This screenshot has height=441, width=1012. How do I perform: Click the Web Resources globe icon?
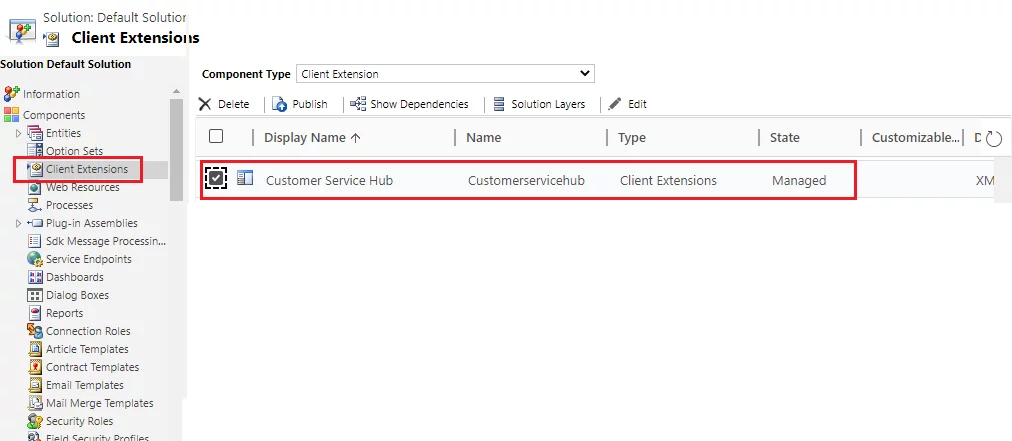pyautogui.click(x=35, y=187)
